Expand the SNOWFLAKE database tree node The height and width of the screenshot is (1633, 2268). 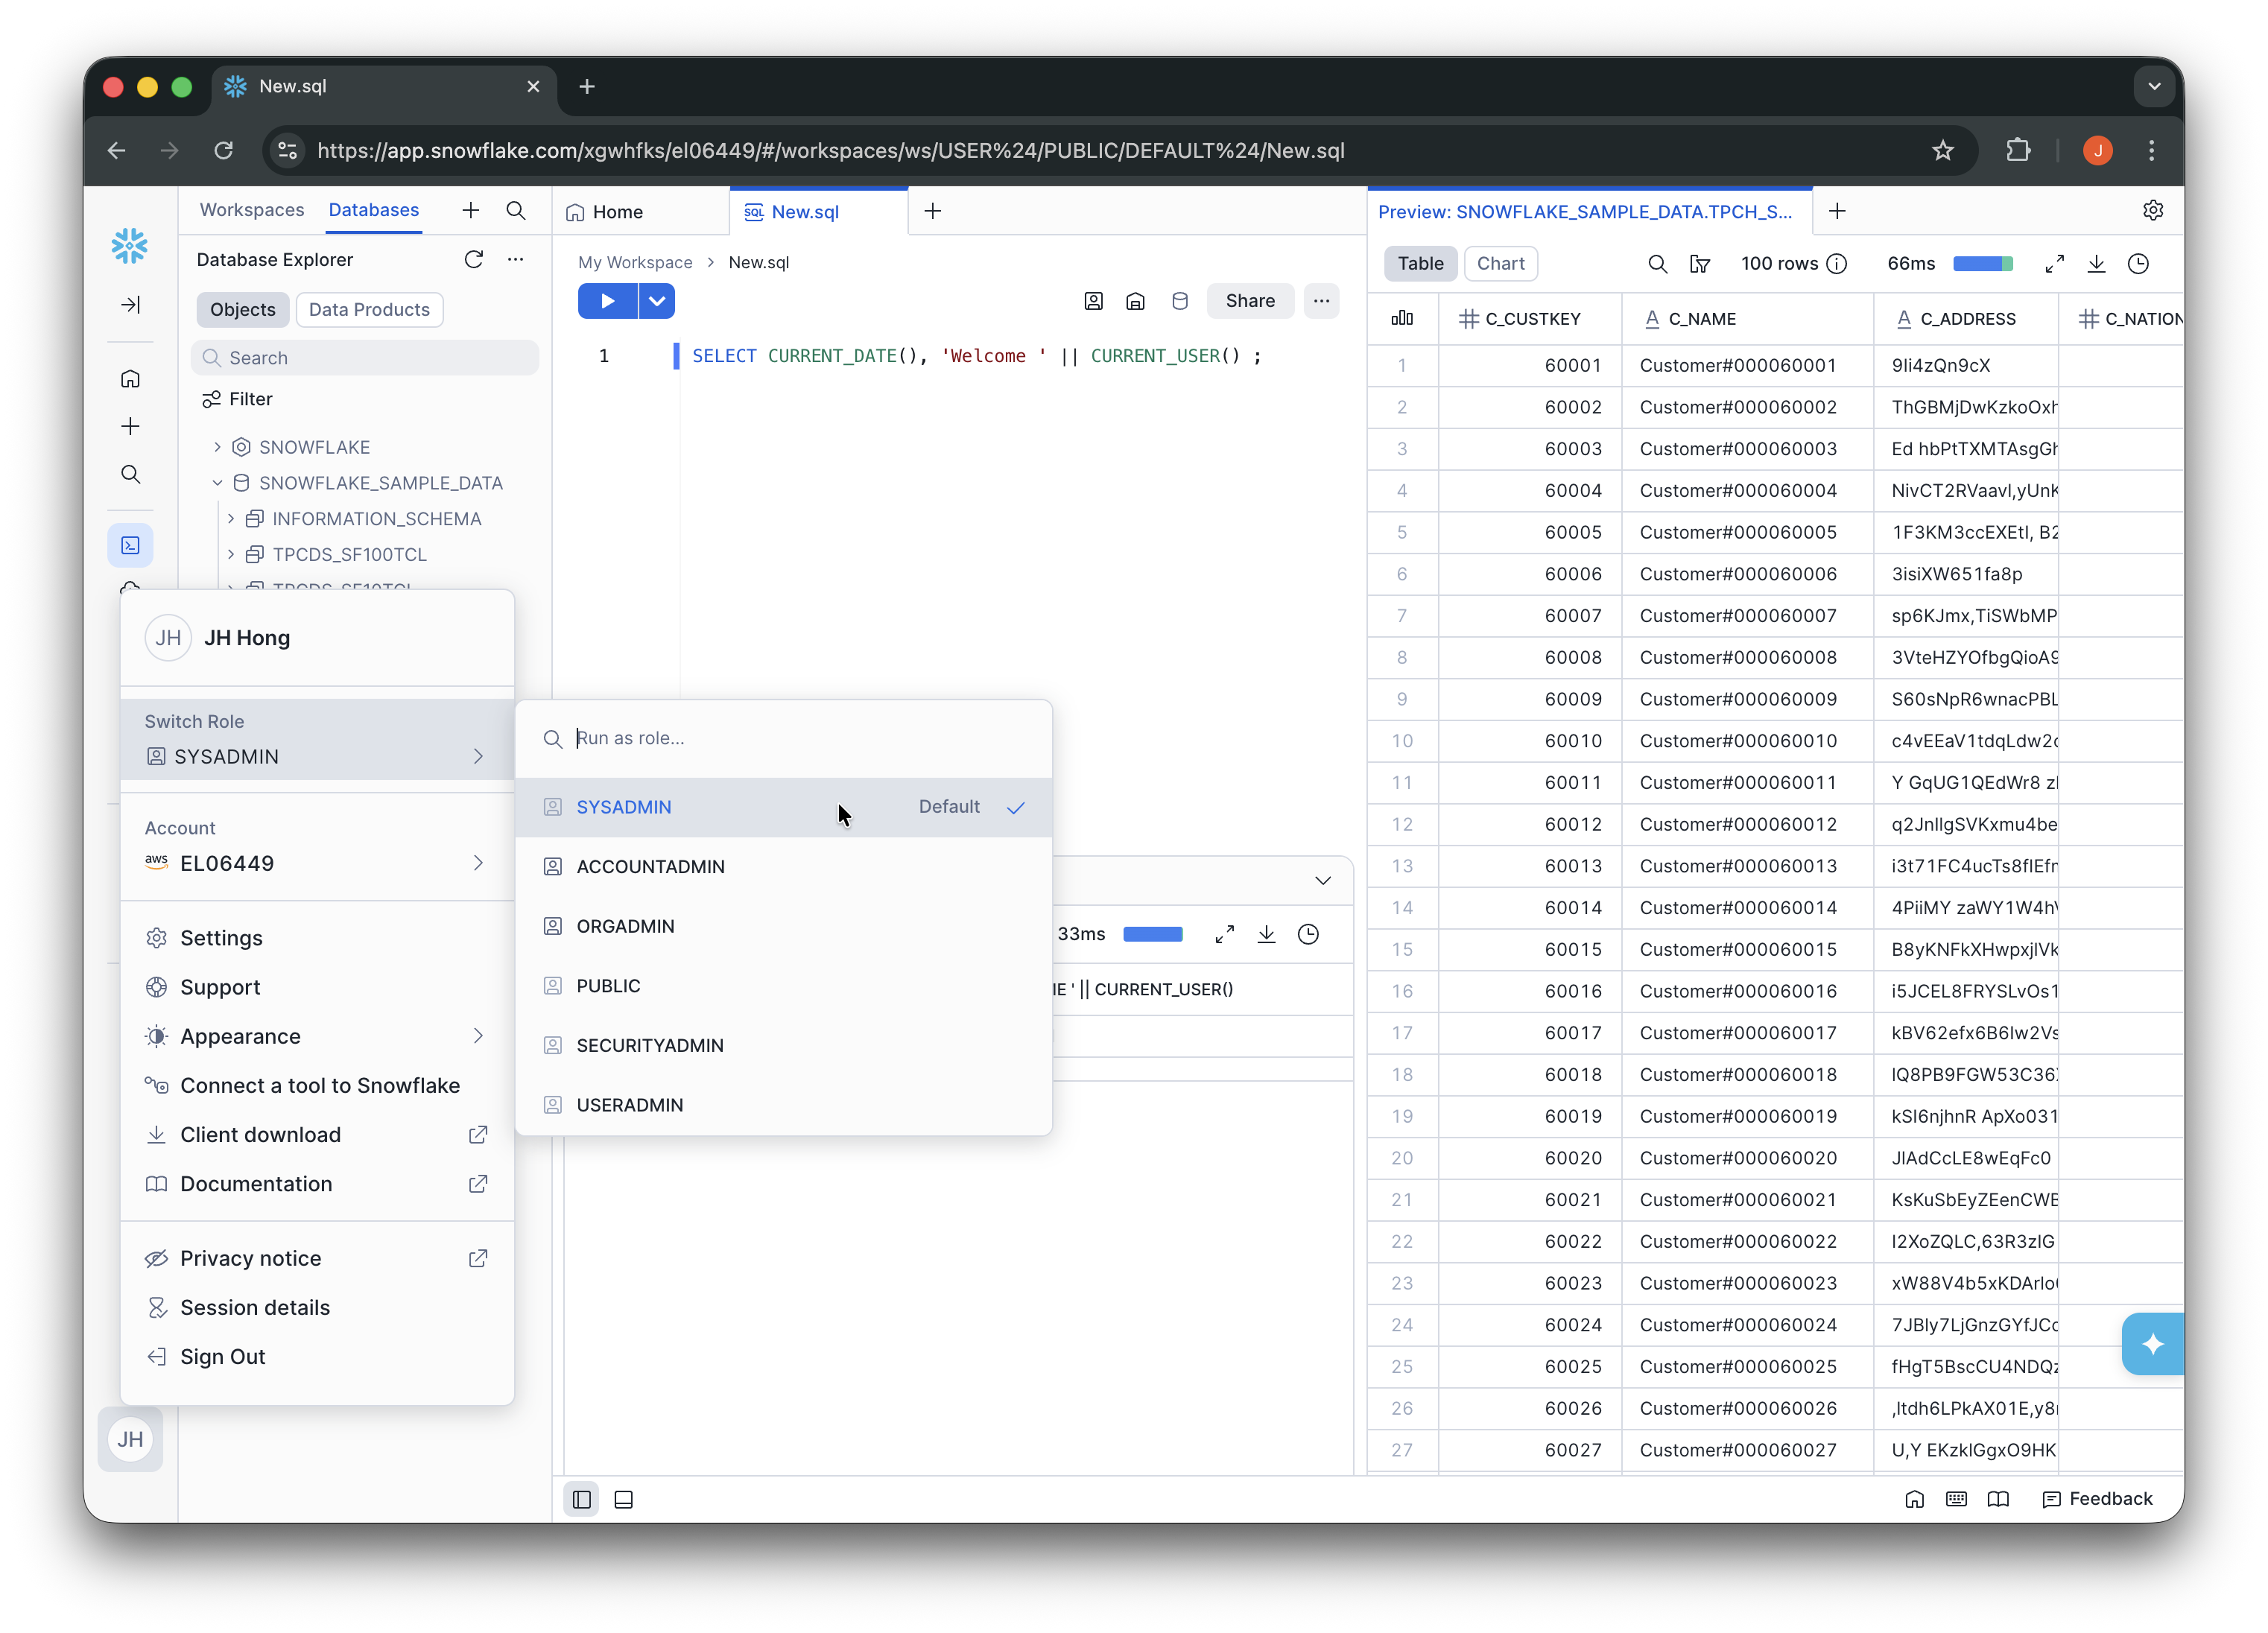pyautogui.click(x=217, y=447)
